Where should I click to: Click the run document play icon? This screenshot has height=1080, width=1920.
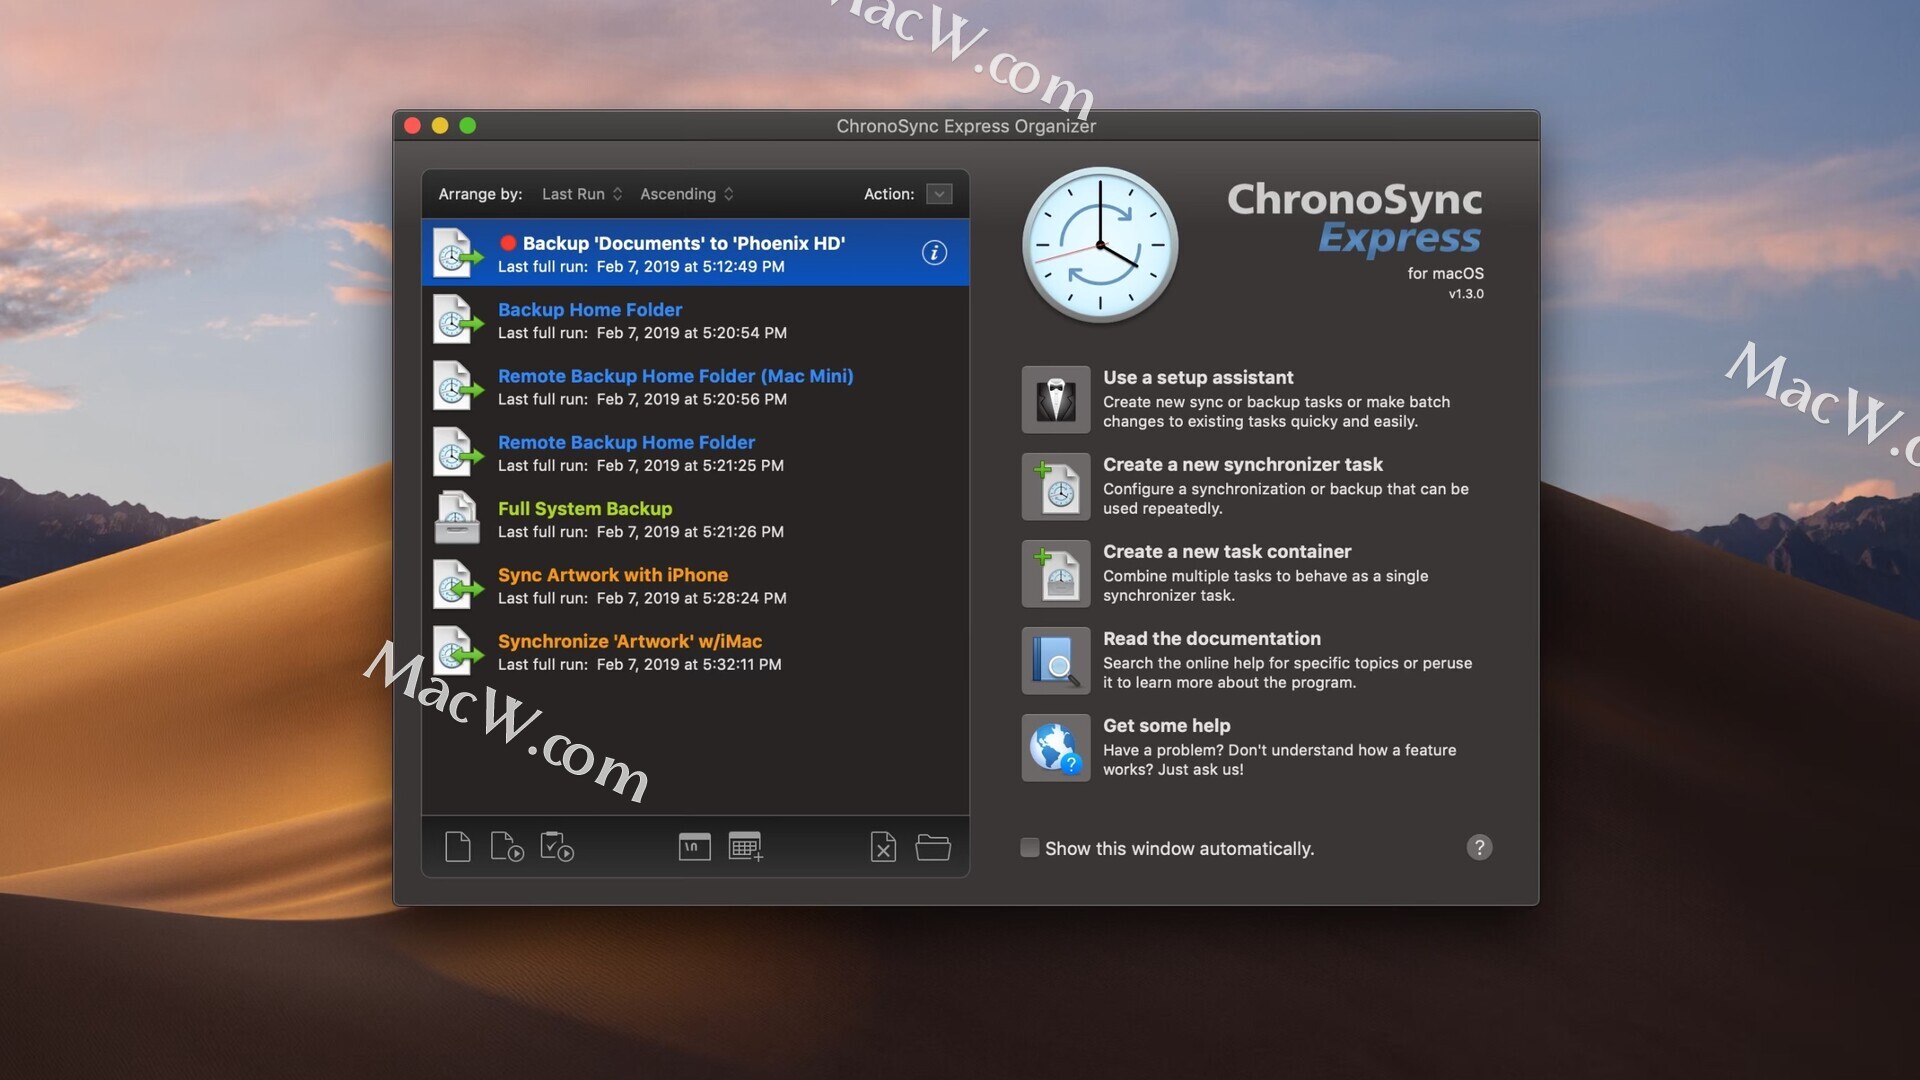507,847
